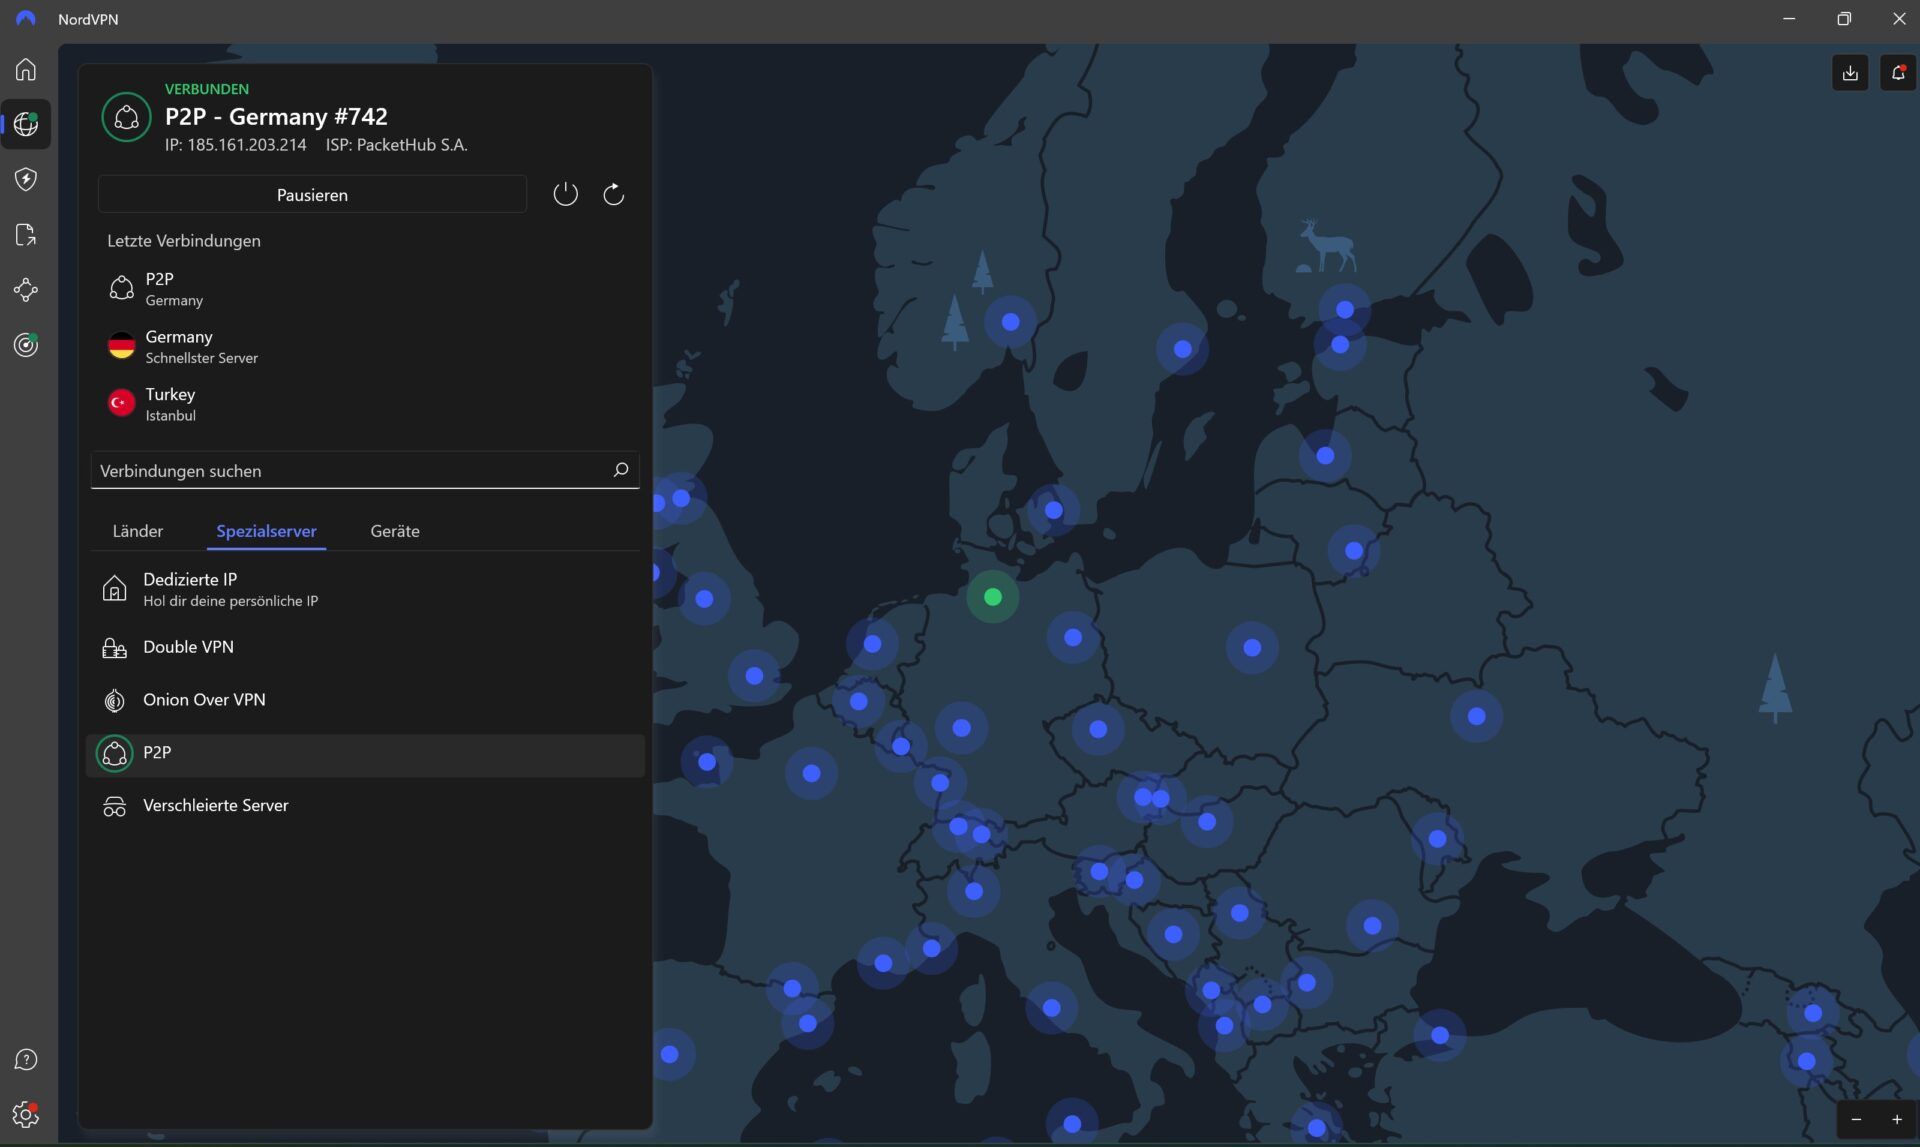Select Onion Over VPN server type
1920x1147 pixels.
pos(365,700)
